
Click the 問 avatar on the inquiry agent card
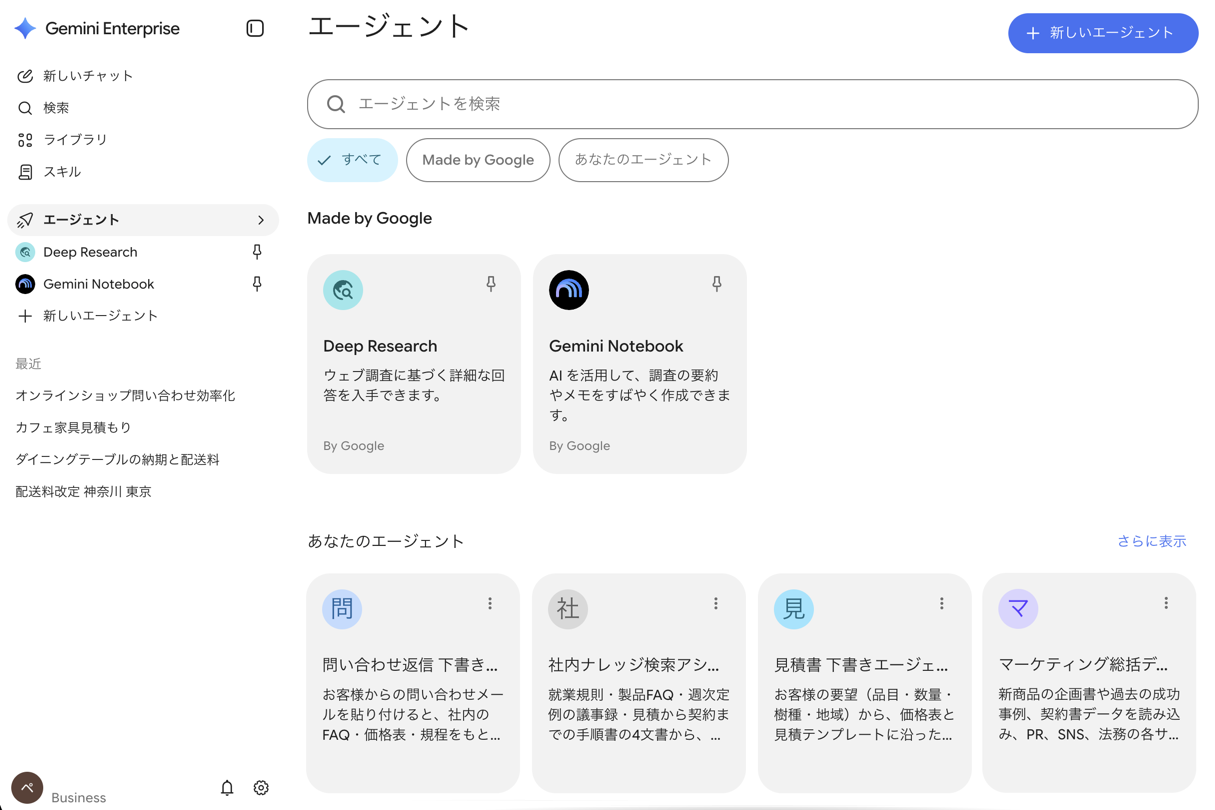pos(342,608)
